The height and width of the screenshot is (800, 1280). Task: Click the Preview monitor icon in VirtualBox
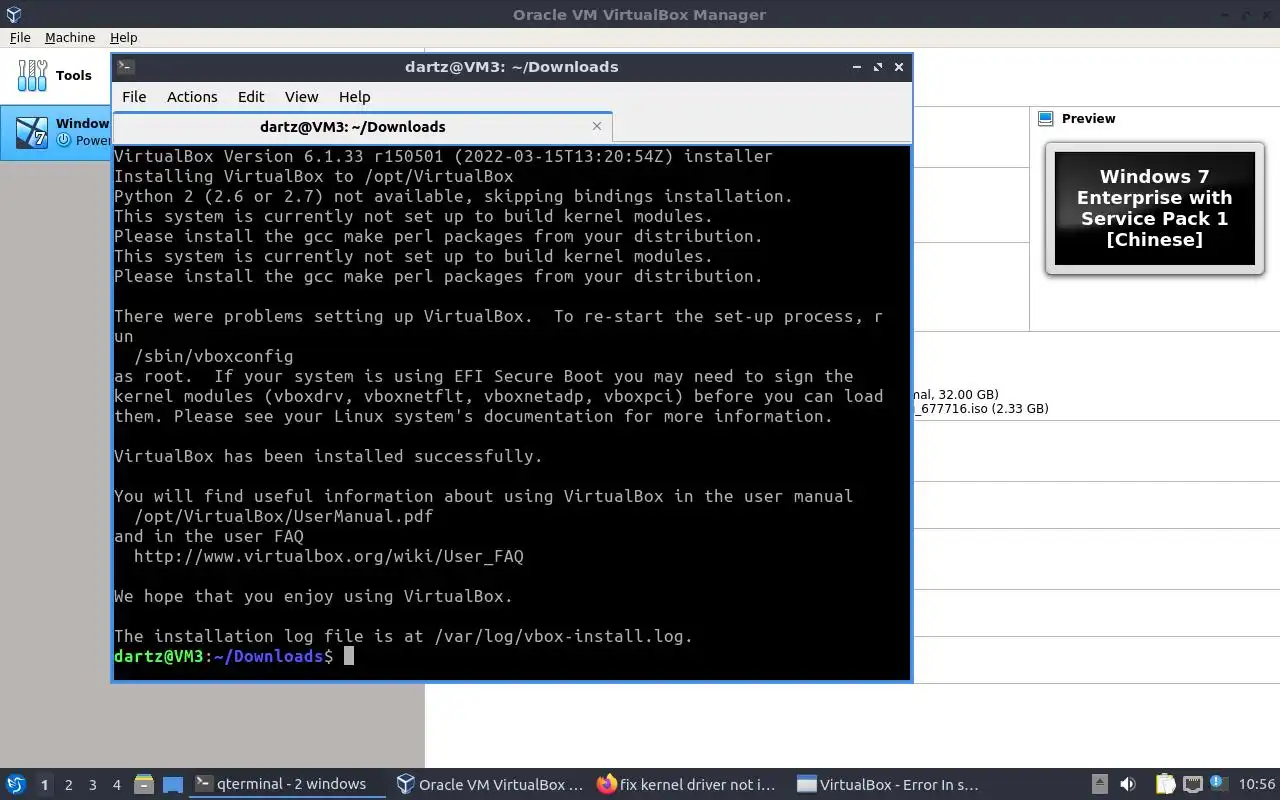[1046, 118]
